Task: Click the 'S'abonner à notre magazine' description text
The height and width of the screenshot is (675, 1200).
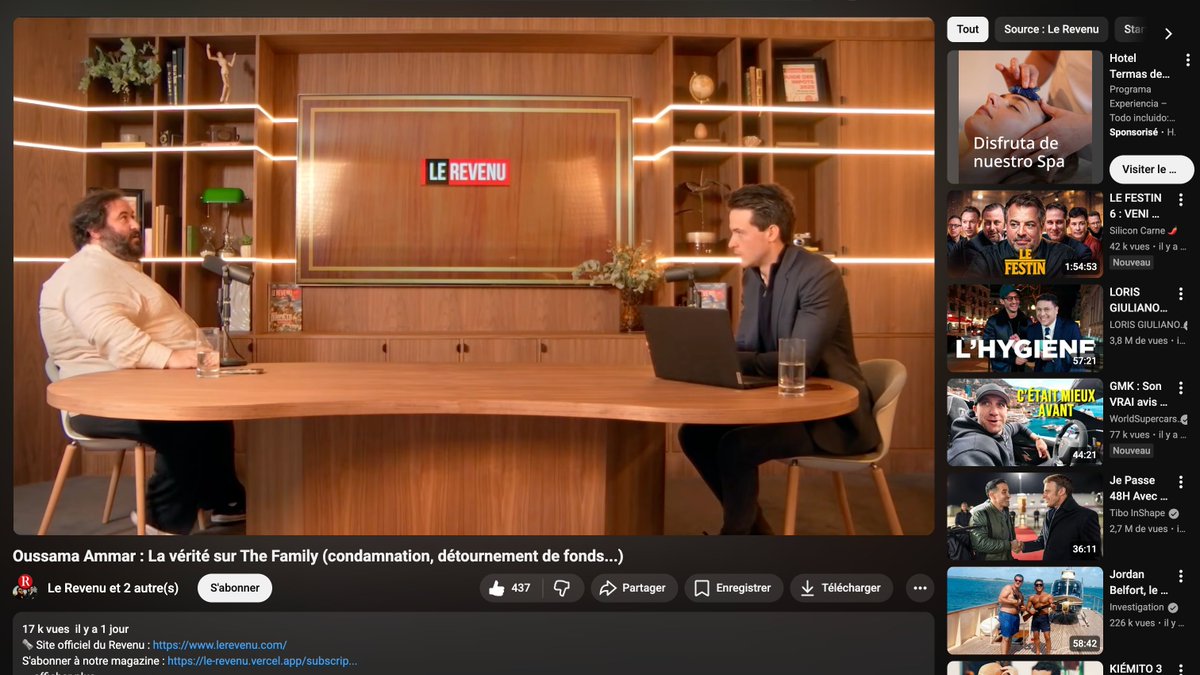Action: tap(93, 661)
